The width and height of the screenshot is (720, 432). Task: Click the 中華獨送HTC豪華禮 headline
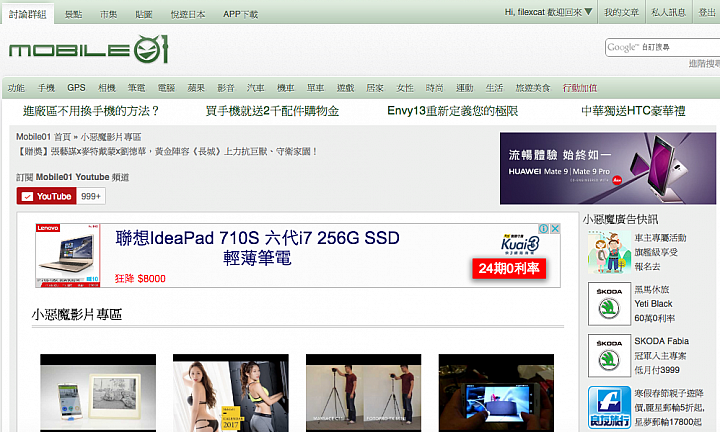point(633,111)
